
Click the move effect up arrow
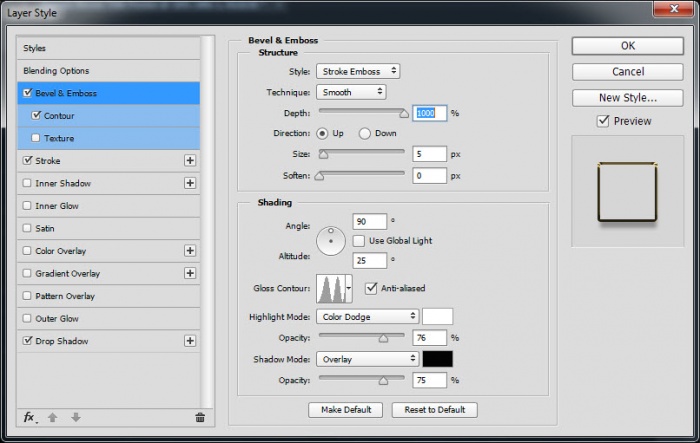[x=52, y=417]
